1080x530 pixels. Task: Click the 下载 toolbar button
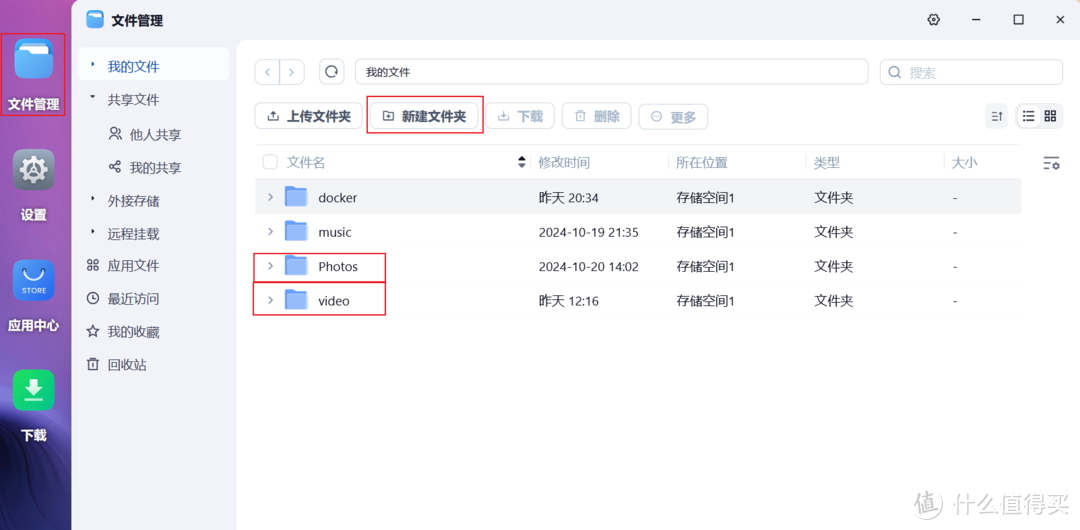(520, 116)
